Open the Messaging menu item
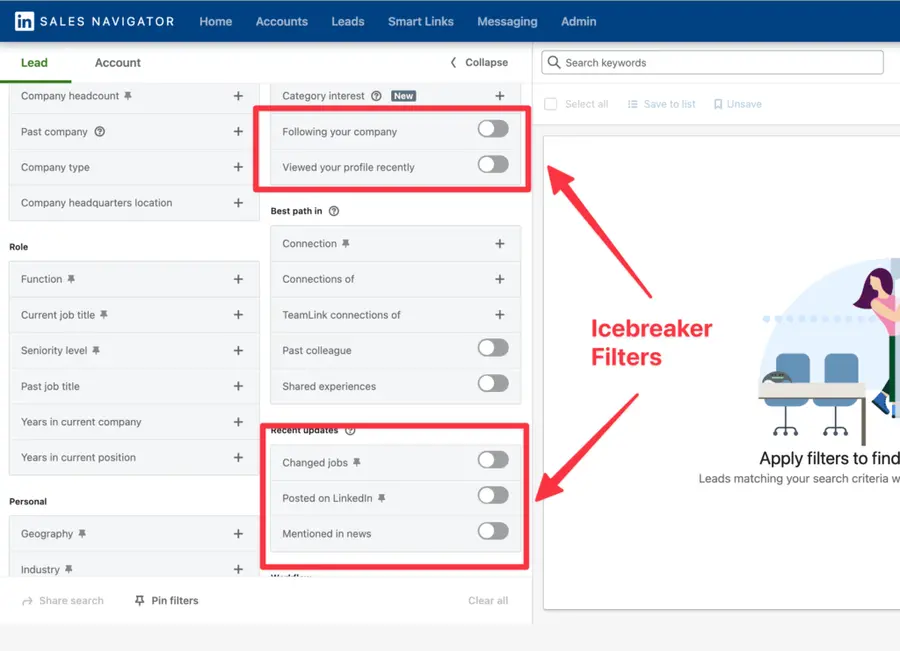This screenshot has width=900, height=651. (x=507, y=20)
